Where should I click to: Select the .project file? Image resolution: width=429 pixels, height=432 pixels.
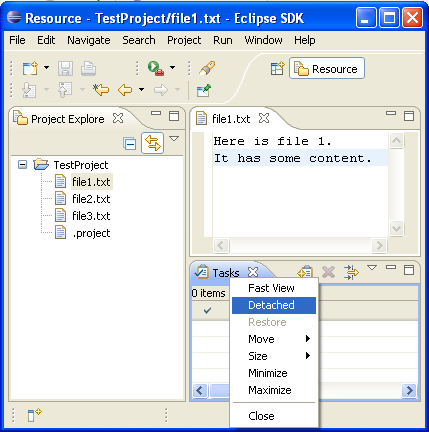(91, 233)
